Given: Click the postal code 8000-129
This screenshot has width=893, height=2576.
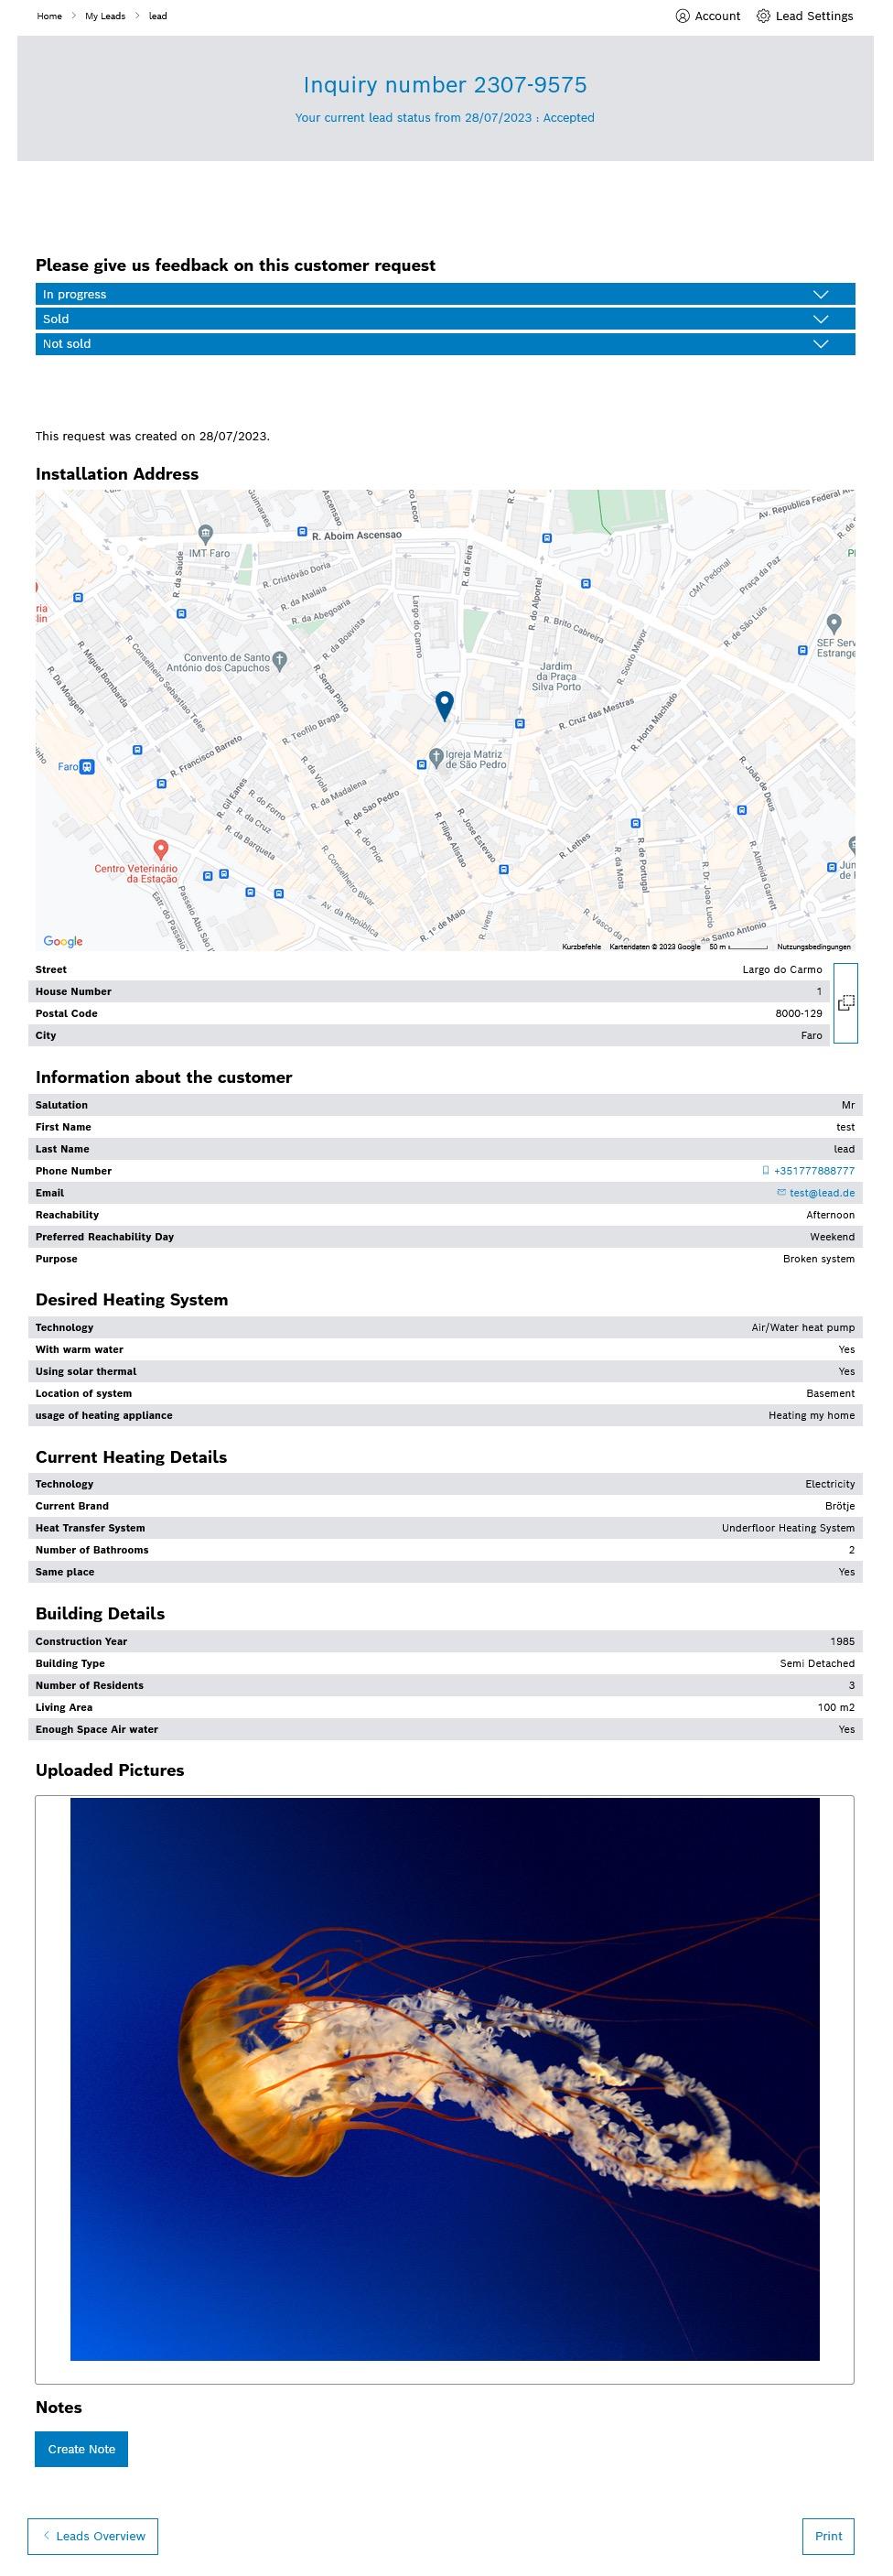Looking at the screenshot, I should [798, 1013].
